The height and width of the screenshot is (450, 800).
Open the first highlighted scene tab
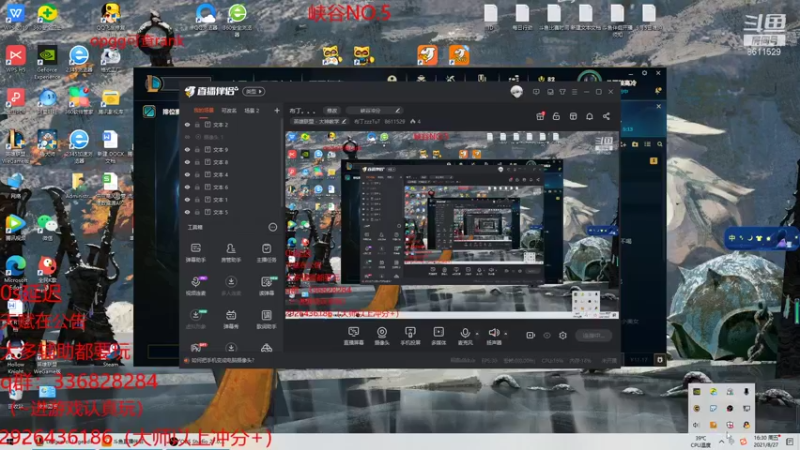[204, 111]
